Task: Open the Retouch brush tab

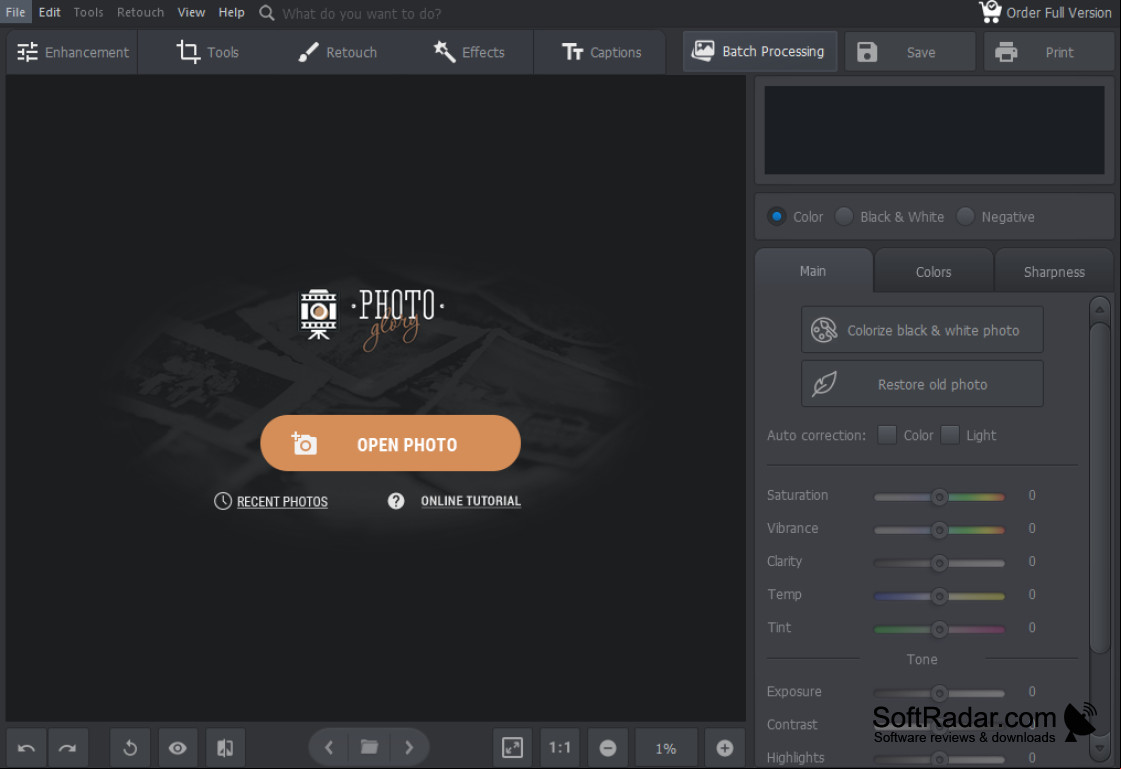Action: click(x=337, y=52)
